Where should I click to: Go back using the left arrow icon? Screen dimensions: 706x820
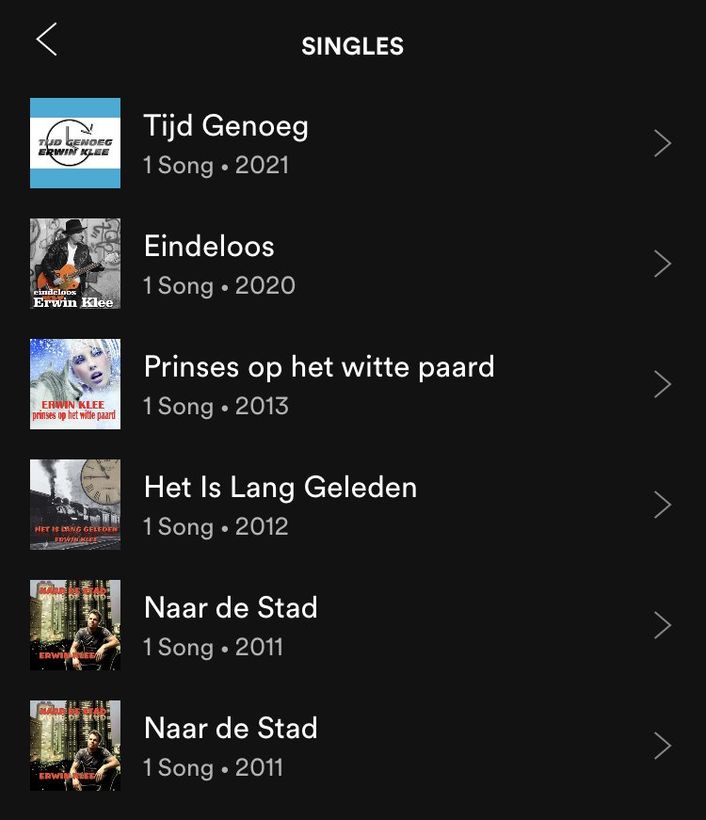tap(47, 39)
